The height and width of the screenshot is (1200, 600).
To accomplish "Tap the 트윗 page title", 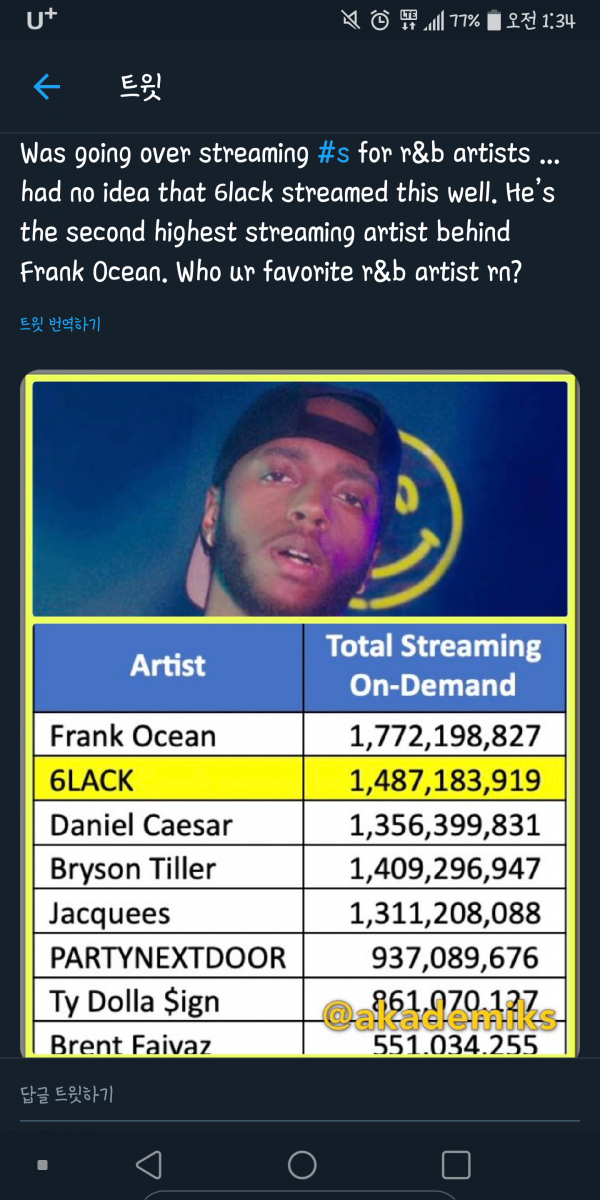I will click(140, 87).
